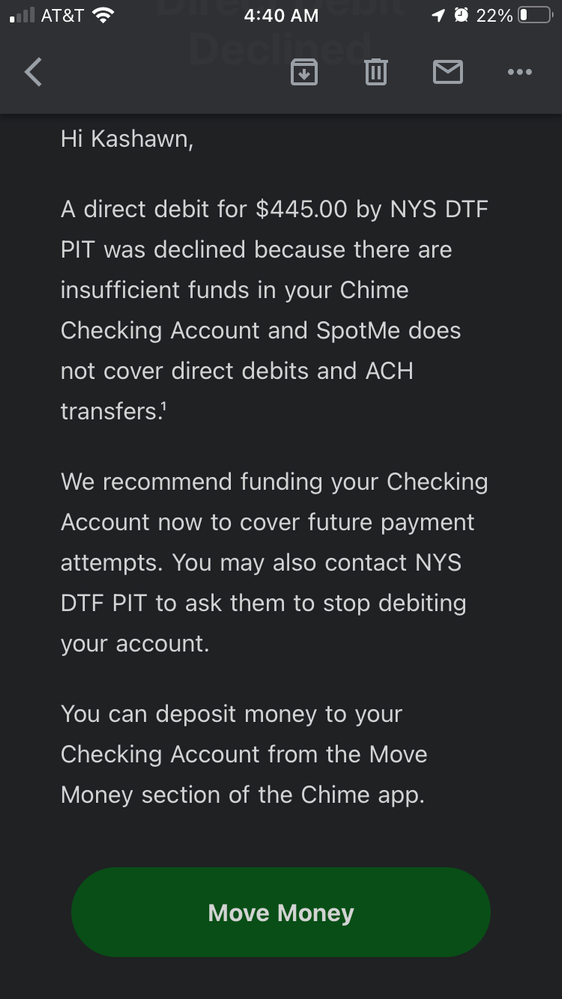562x999 pixels.
Task: Tap the faded "Declined" subject title
Action: [281, 48]
